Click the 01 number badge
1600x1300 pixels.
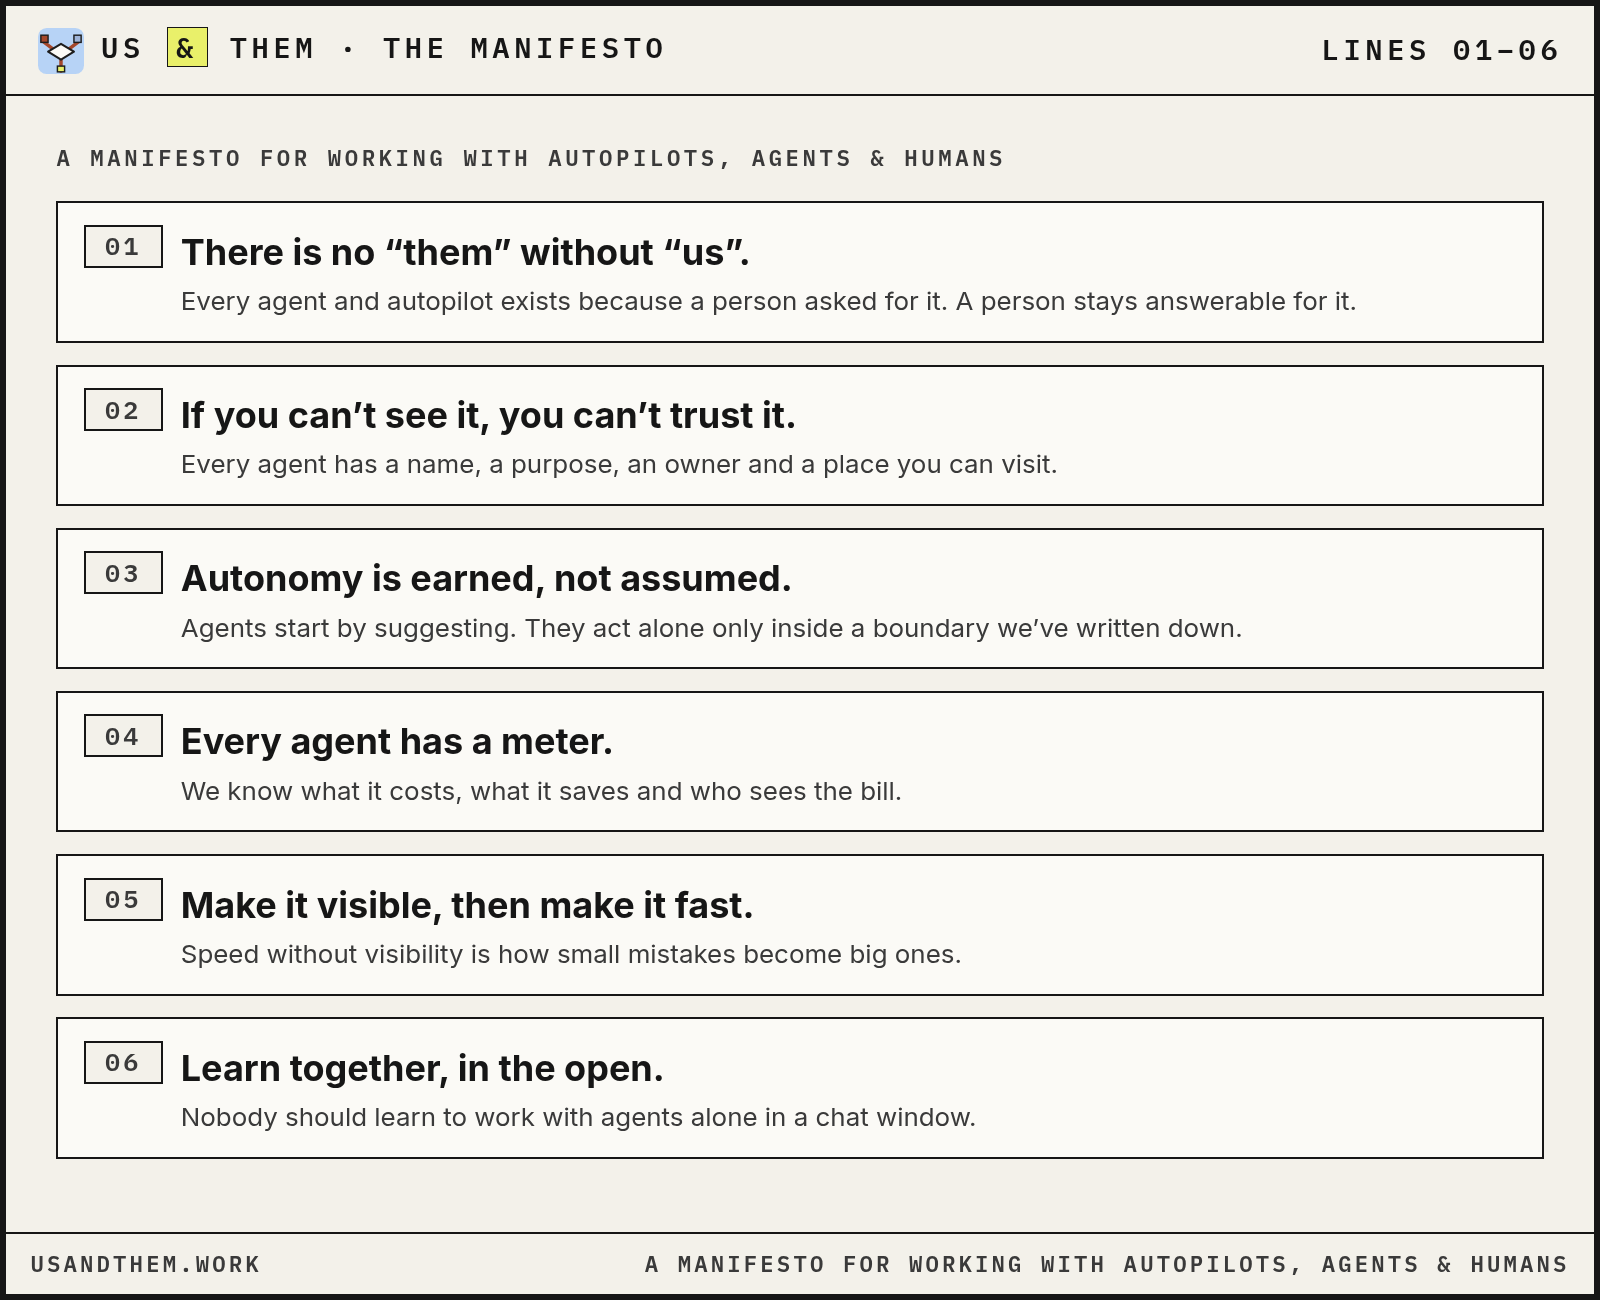(123, 247)
